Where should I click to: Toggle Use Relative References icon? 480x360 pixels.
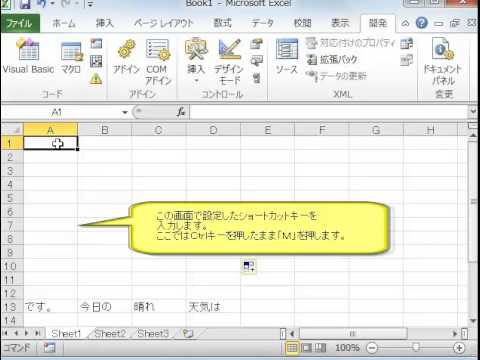click(96, 61)
